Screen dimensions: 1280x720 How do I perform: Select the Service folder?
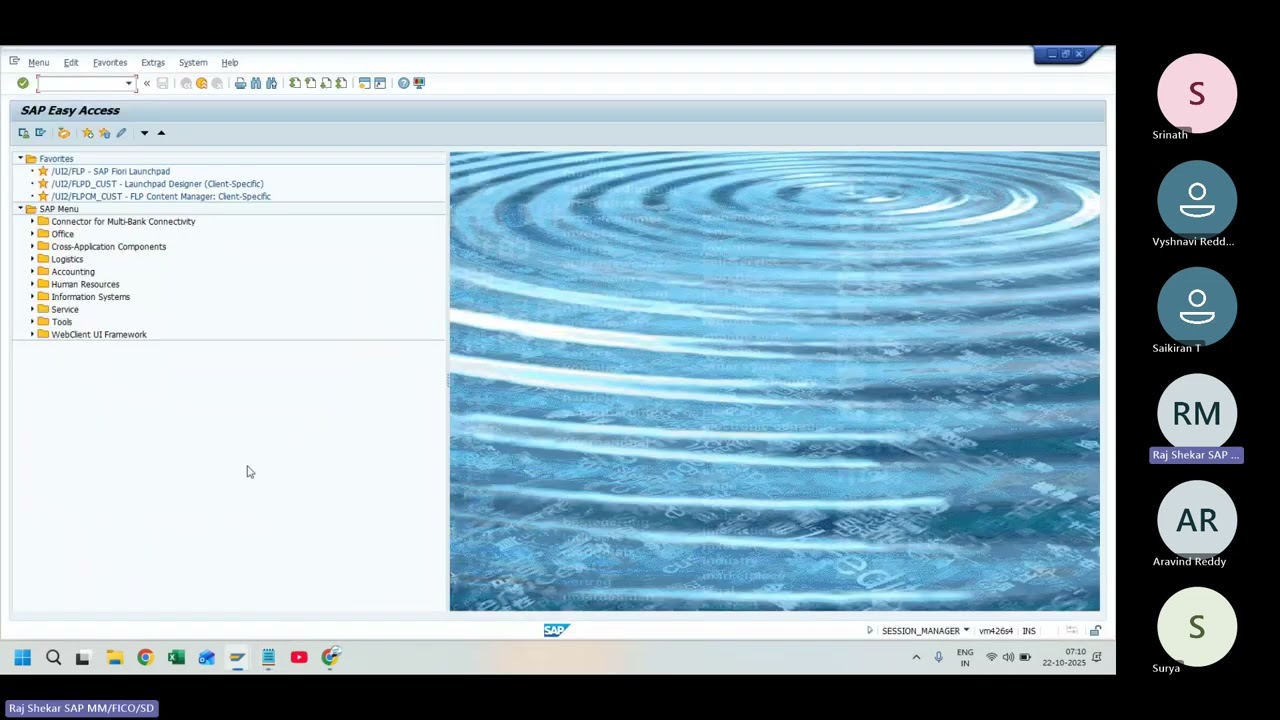pyautogui.click(x=65, y=309)
